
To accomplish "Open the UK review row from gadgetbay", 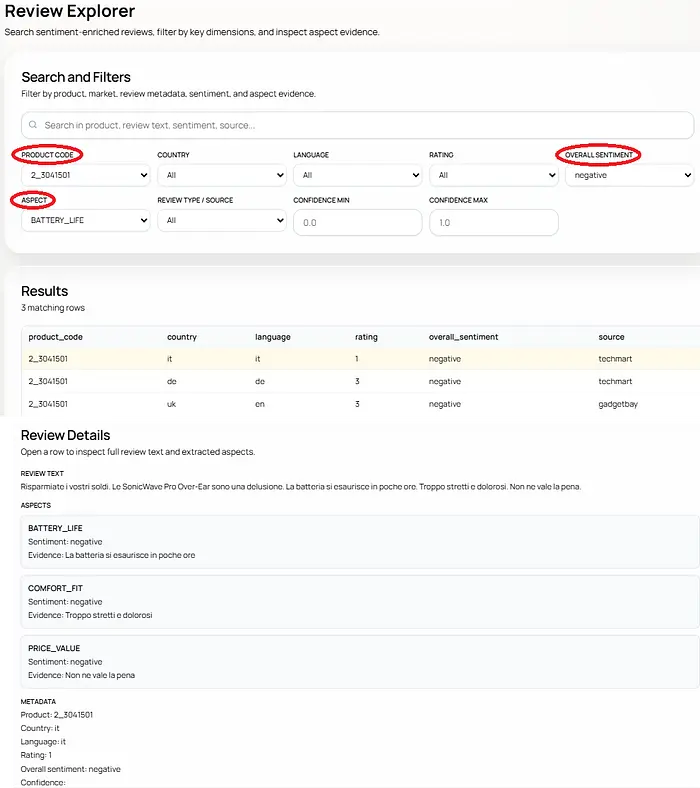I will [360, 404].
